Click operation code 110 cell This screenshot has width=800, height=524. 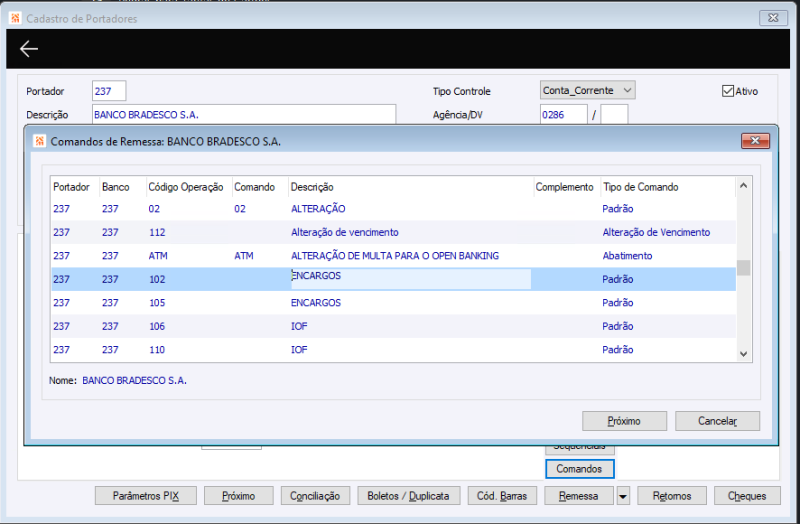point(157,350)
